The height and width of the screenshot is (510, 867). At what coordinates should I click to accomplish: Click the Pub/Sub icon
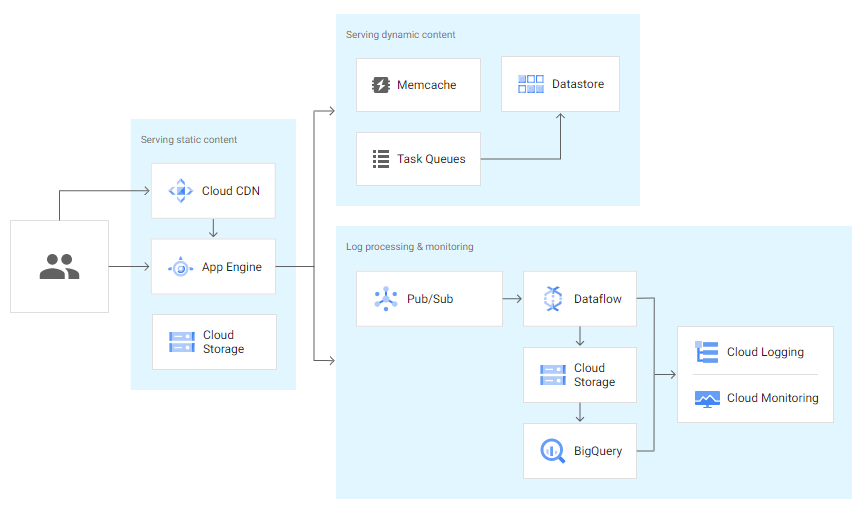coord(386,299)
